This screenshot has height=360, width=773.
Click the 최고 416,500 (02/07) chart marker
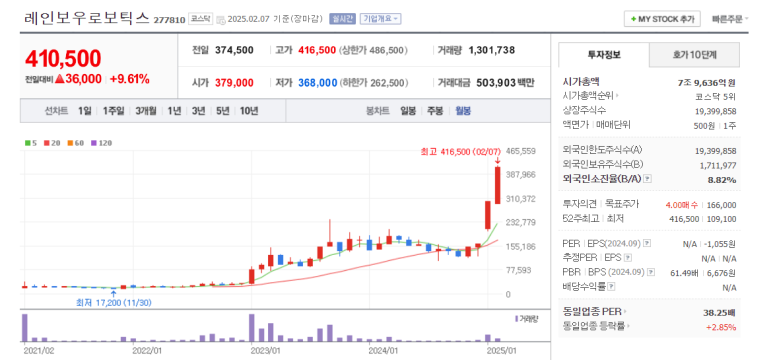[461, 153]
